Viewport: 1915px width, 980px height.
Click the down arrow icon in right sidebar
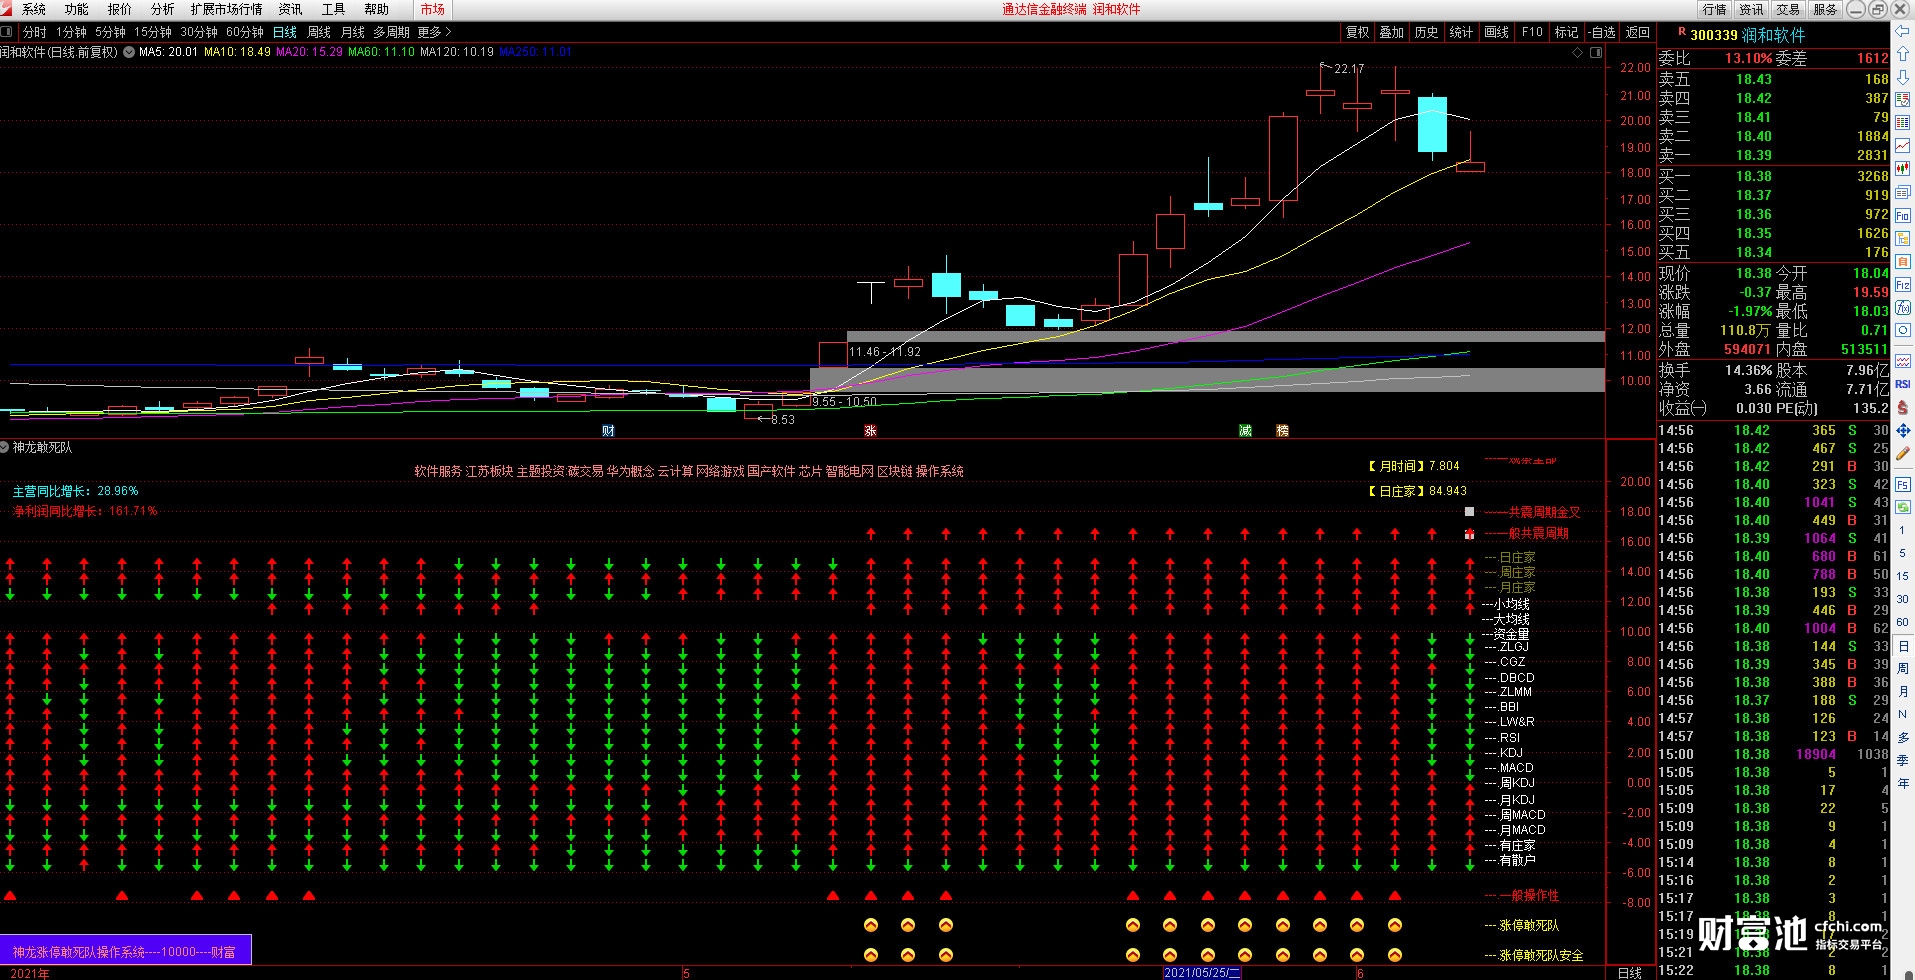point(1903,77)
